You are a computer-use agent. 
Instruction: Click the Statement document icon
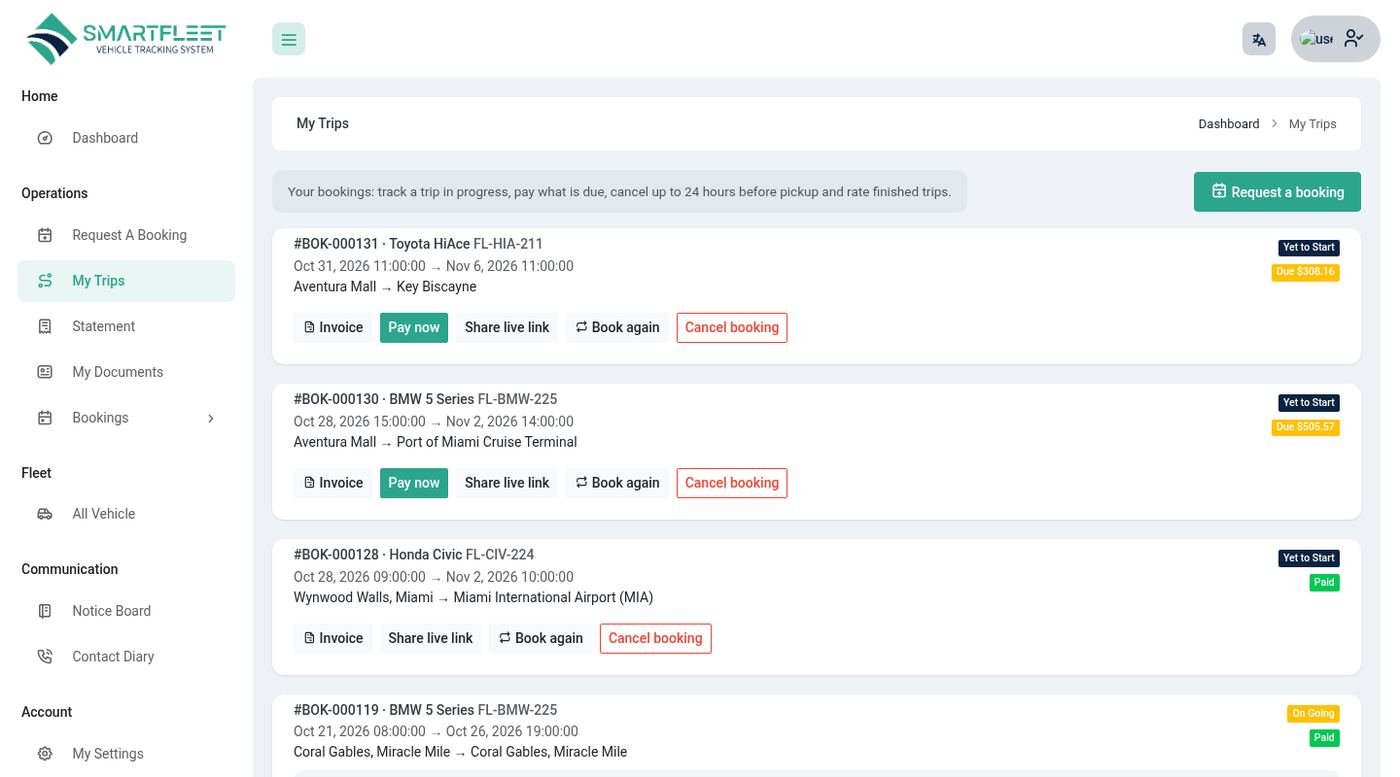(x=45, y=326)
